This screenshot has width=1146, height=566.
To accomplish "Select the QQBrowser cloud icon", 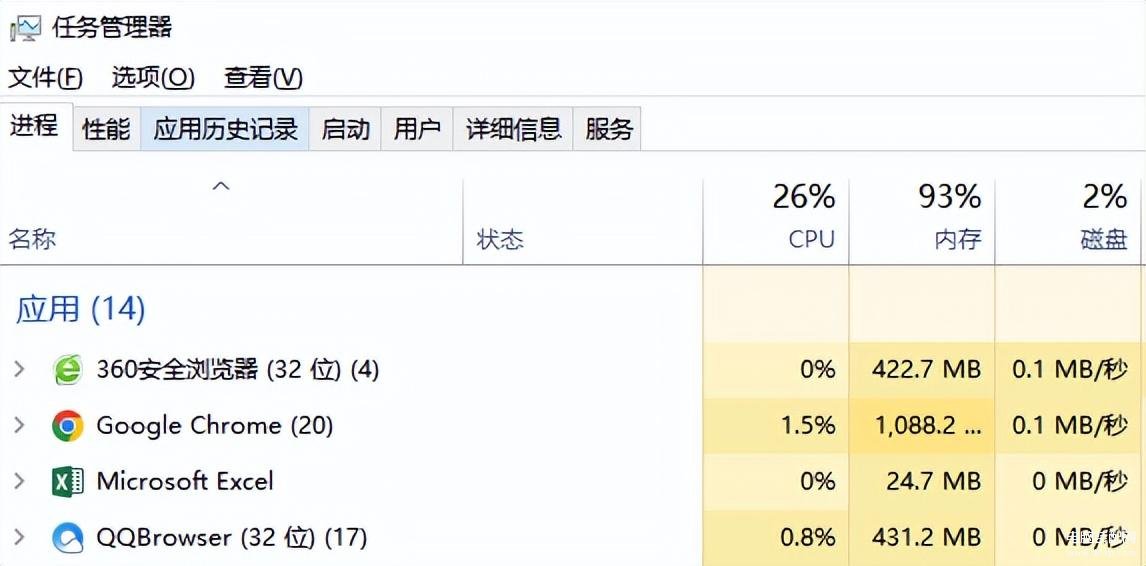I will click(67, 538).
